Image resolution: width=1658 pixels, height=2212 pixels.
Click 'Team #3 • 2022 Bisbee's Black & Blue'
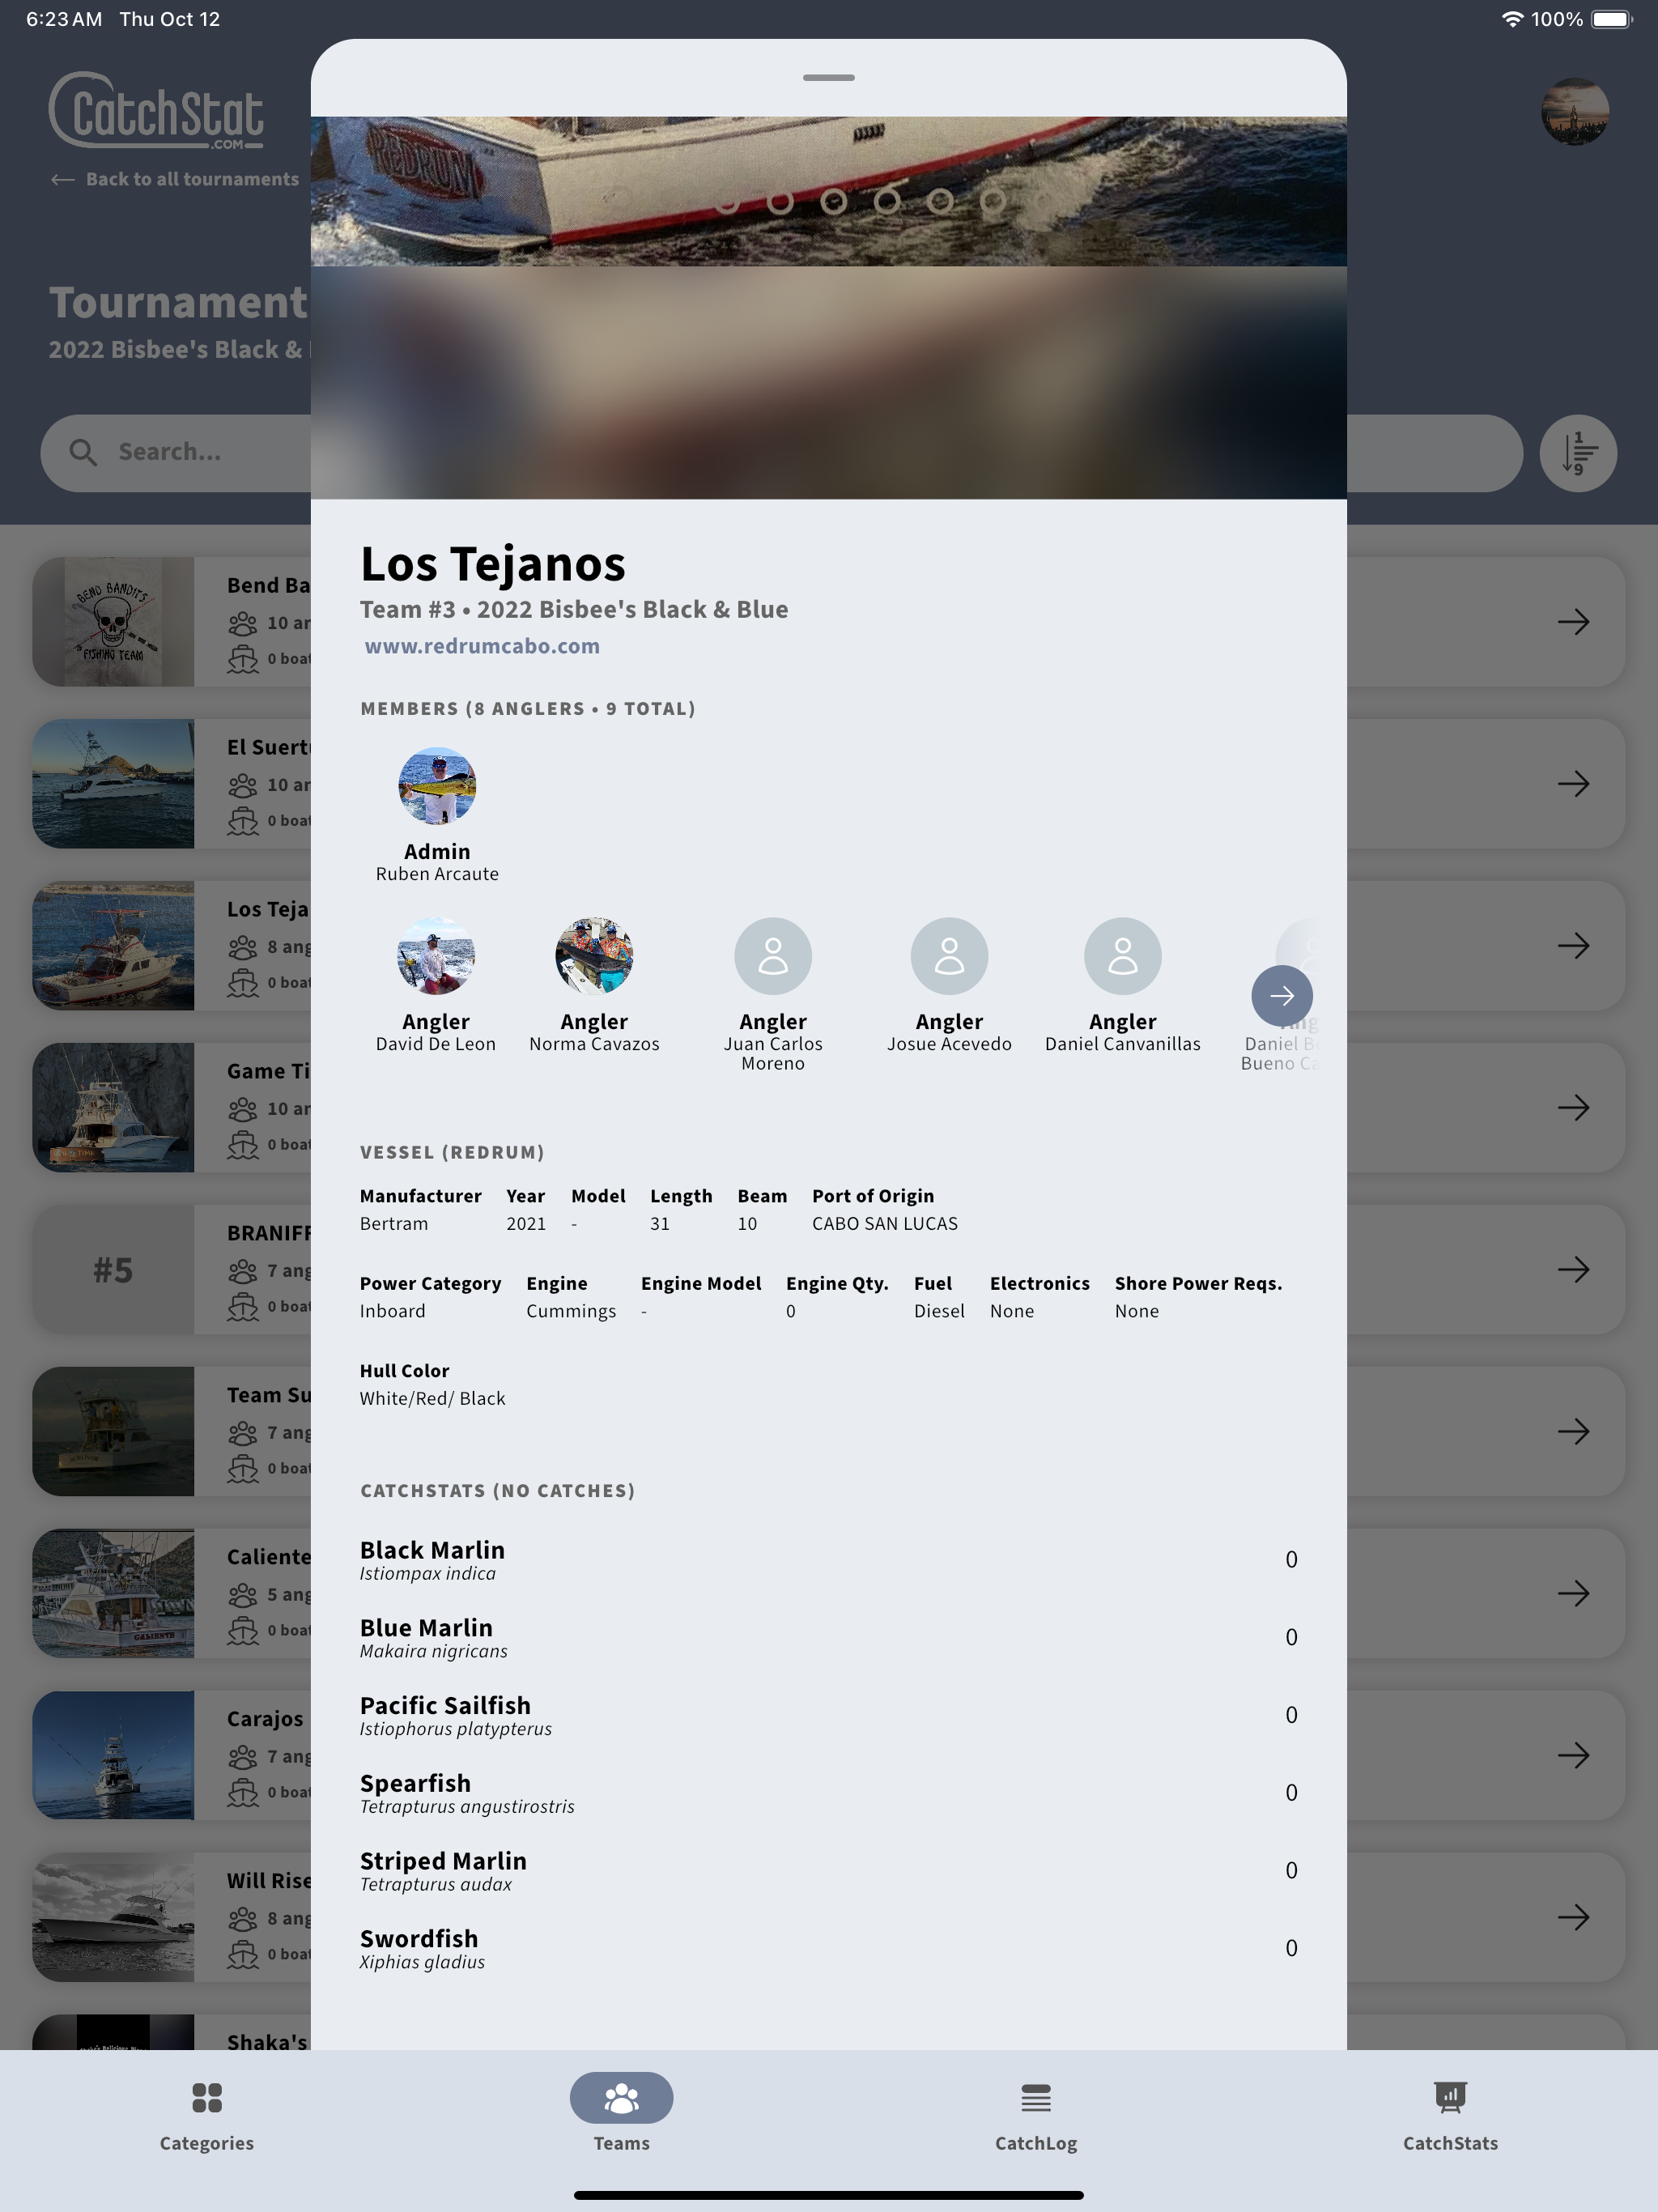click(x=574, y=609)
